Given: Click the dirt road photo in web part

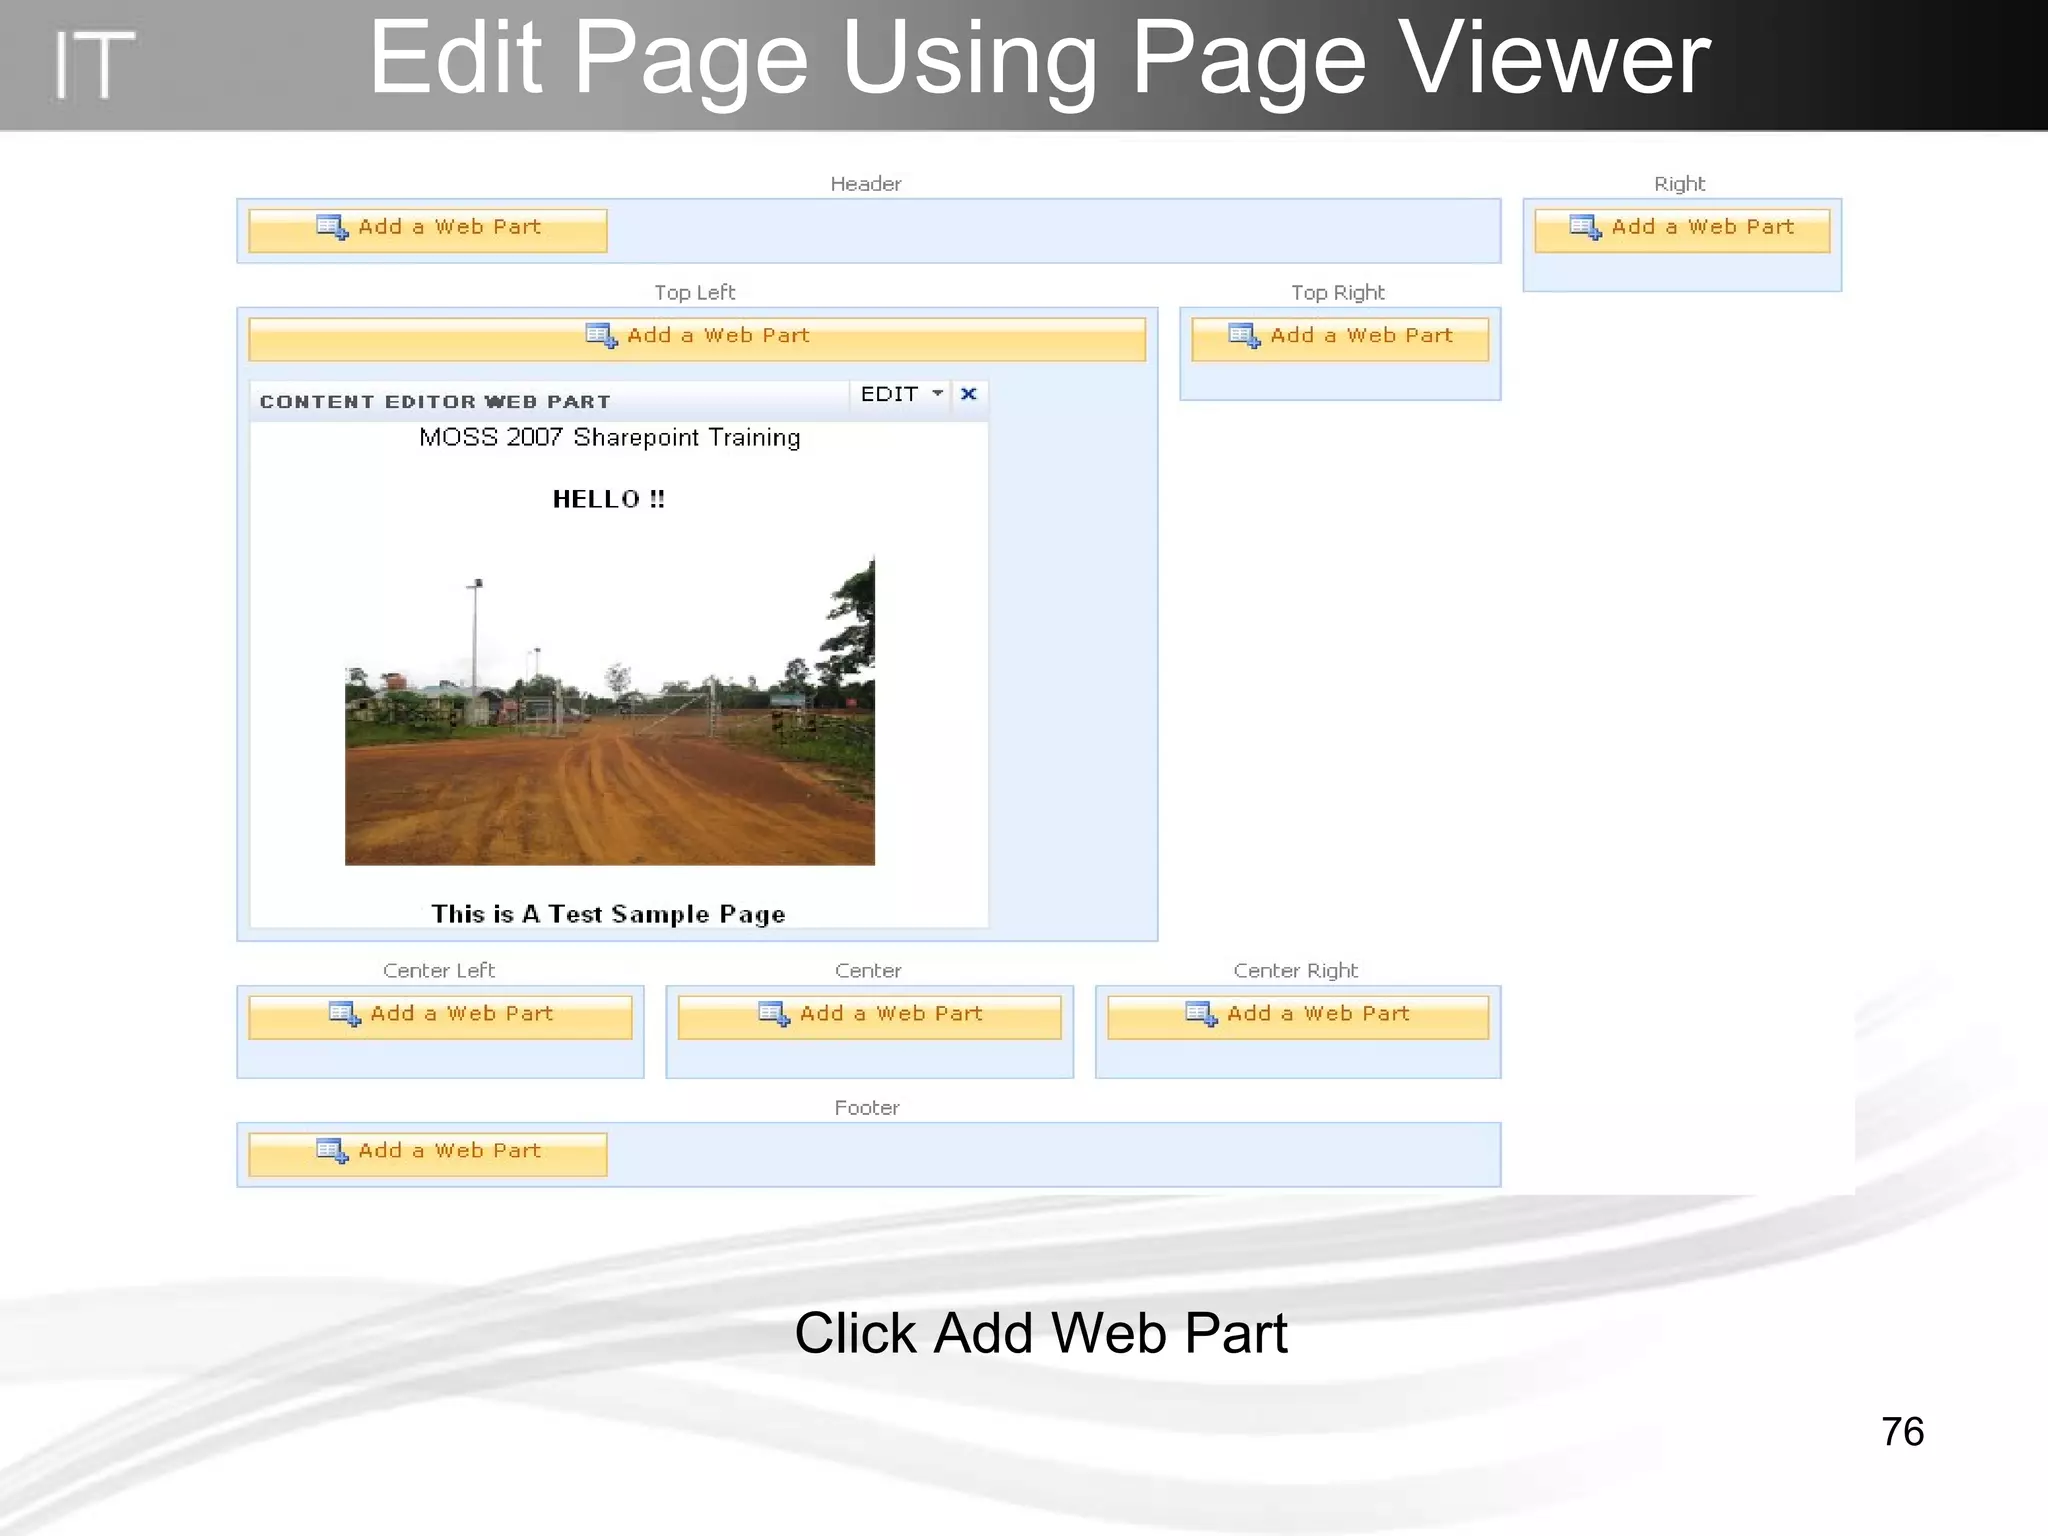Looking at the screenshot, I should 610,710.
